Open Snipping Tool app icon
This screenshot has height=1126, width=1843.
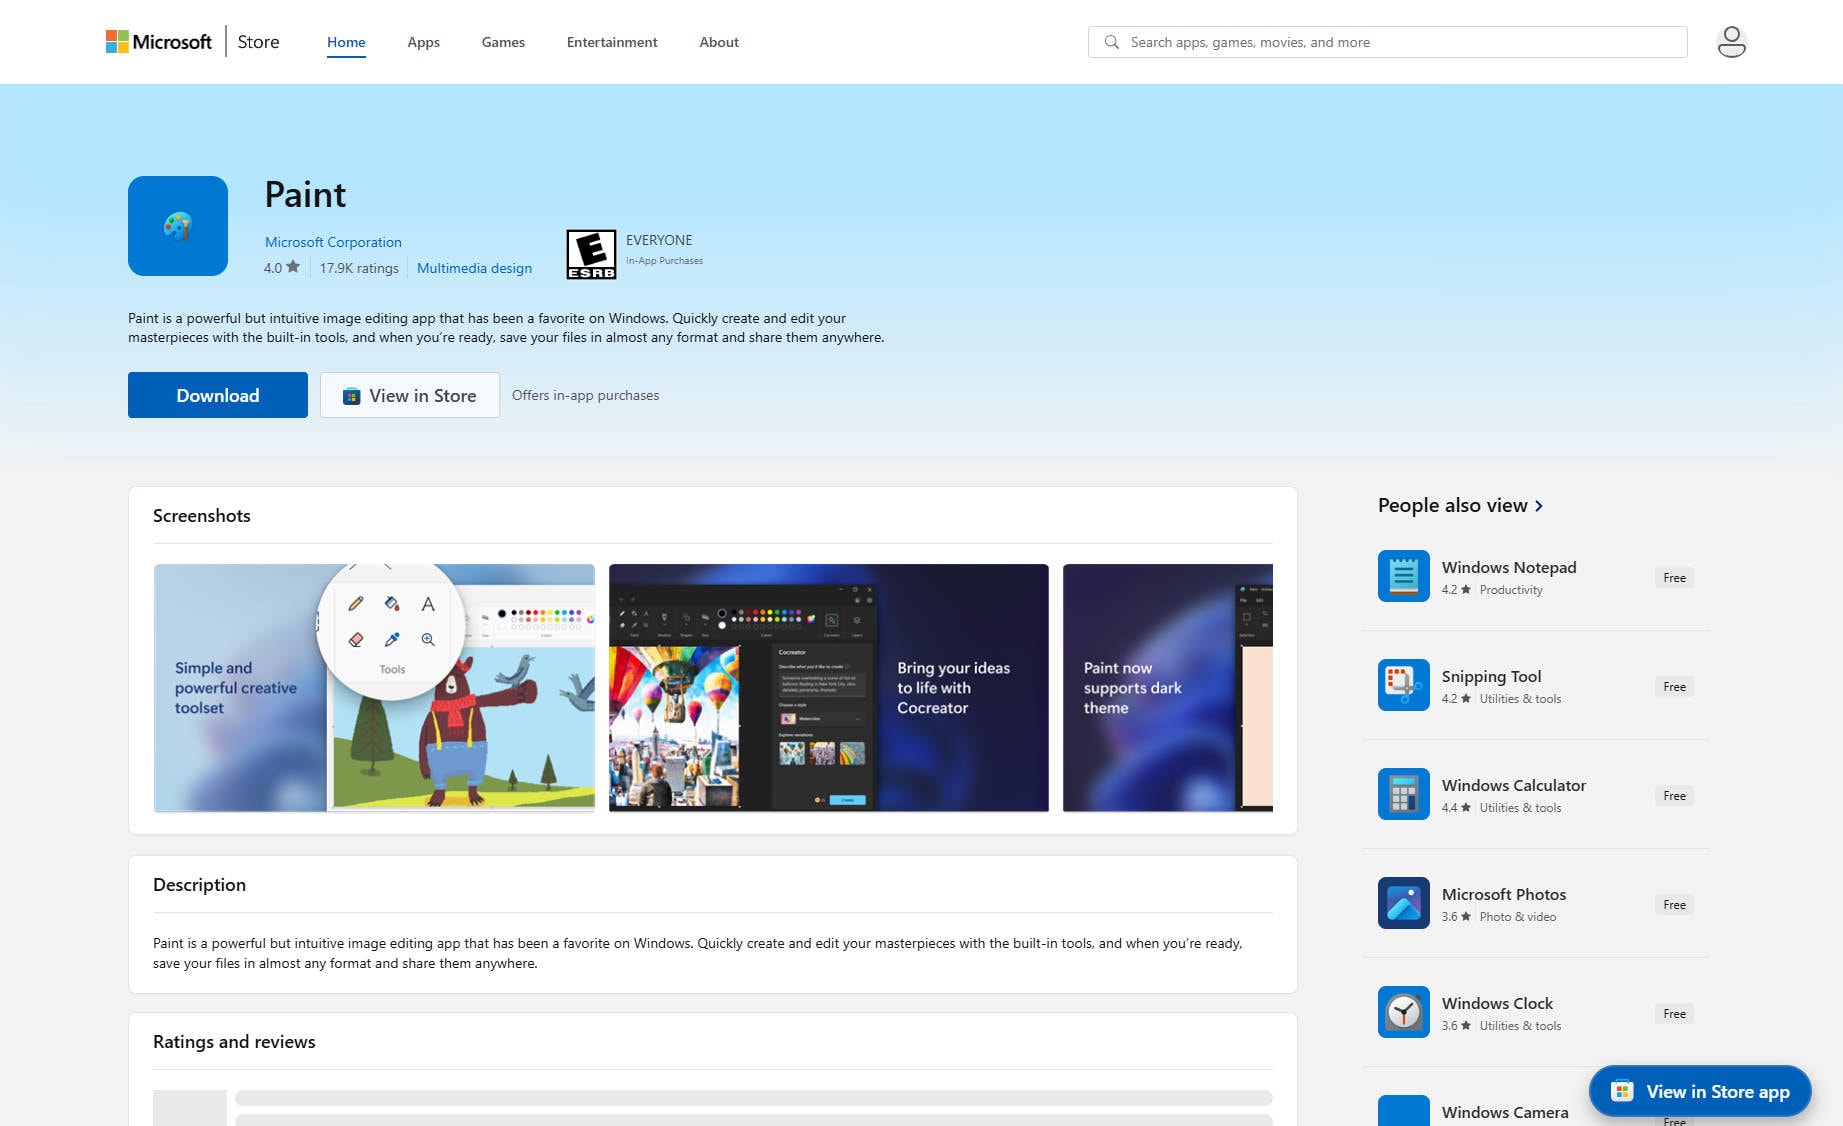(1404, 685)
